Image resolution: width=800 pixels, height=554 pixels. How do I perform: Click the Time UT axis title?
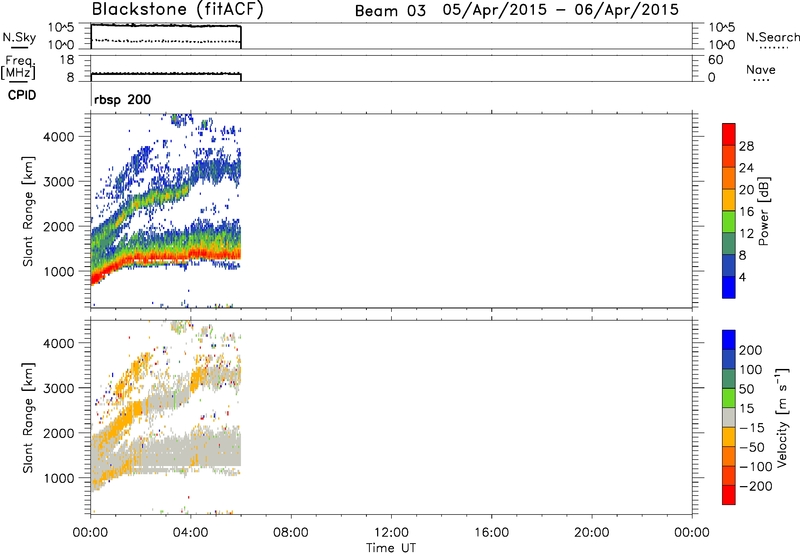(x=391, y=548)
